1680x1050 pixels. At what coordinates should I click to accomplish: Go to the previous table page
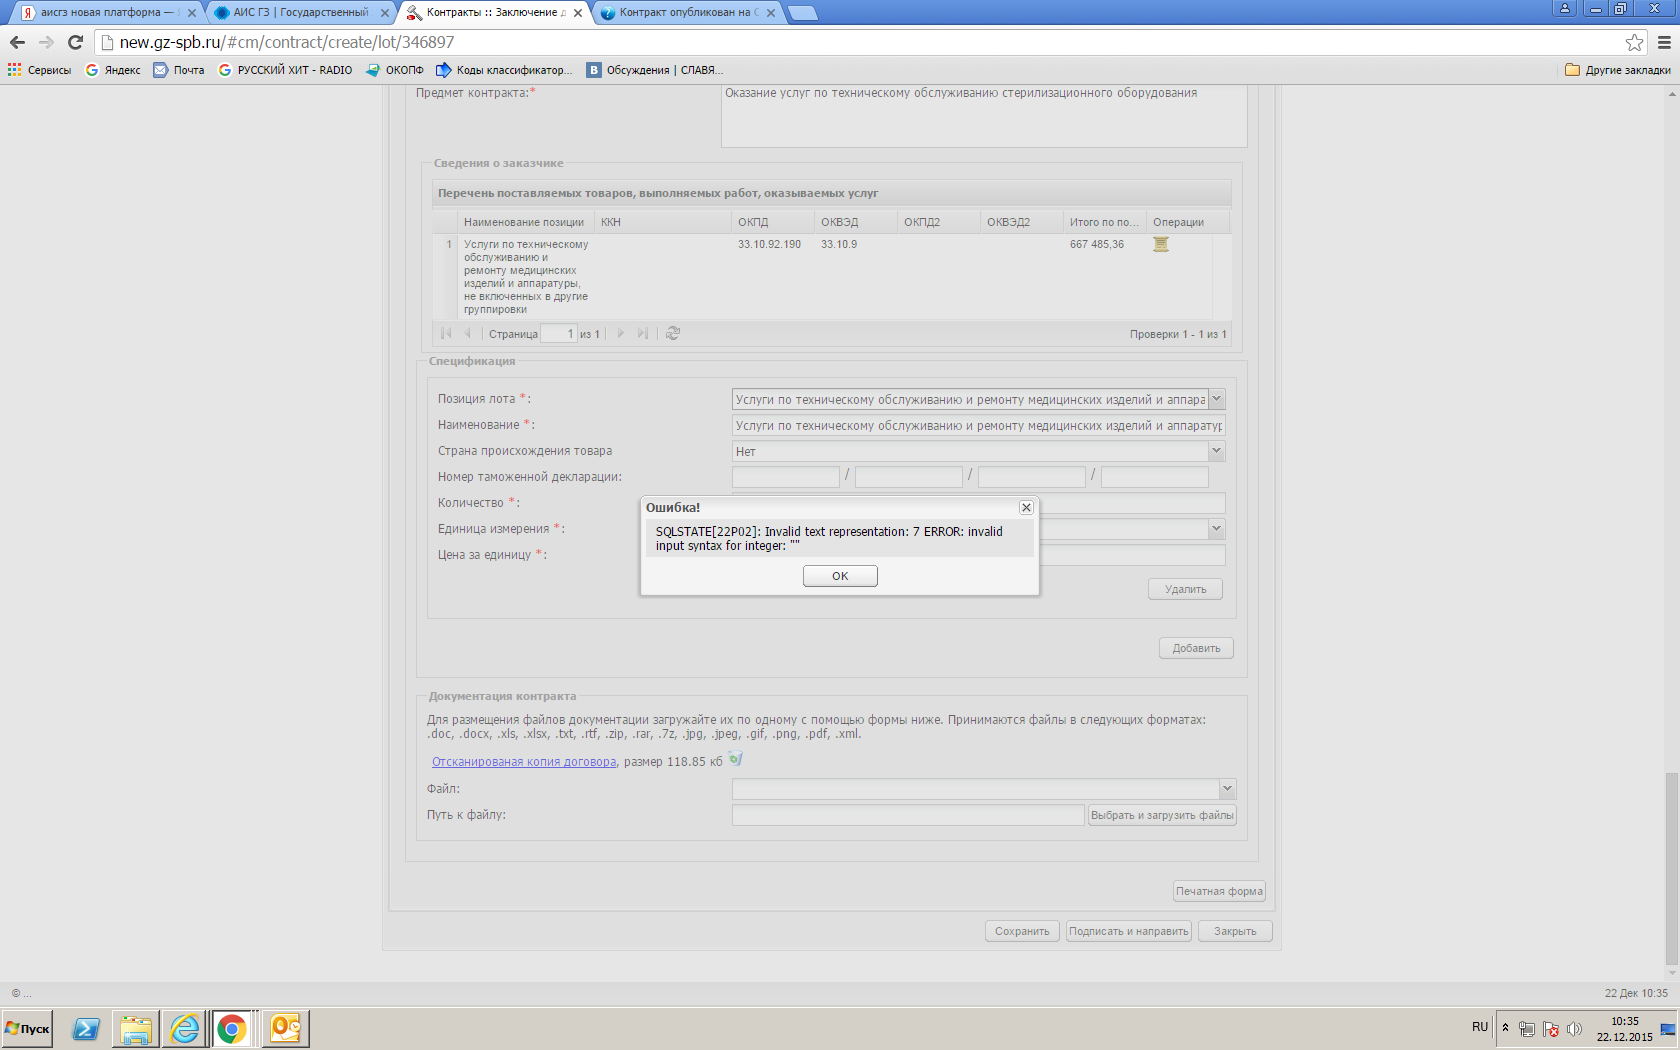point(467,333)
